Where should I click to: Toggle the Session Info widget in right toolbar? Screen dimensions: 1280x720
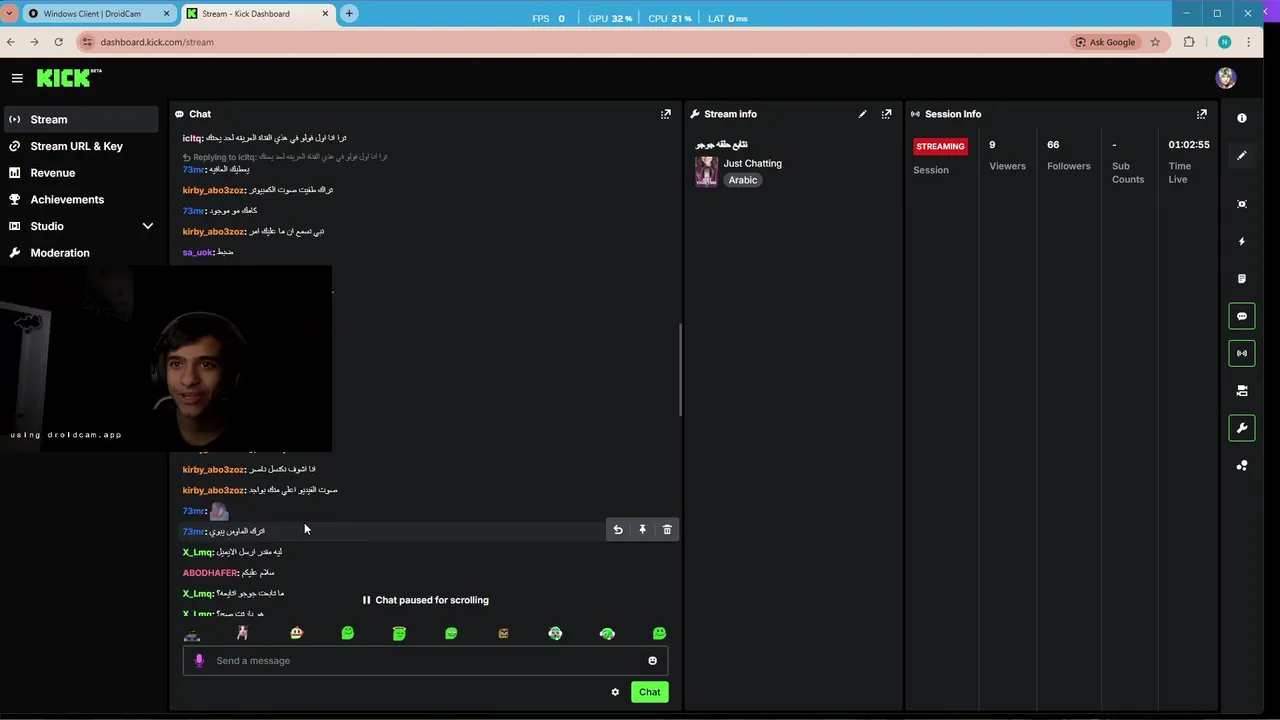(1242, 353)
